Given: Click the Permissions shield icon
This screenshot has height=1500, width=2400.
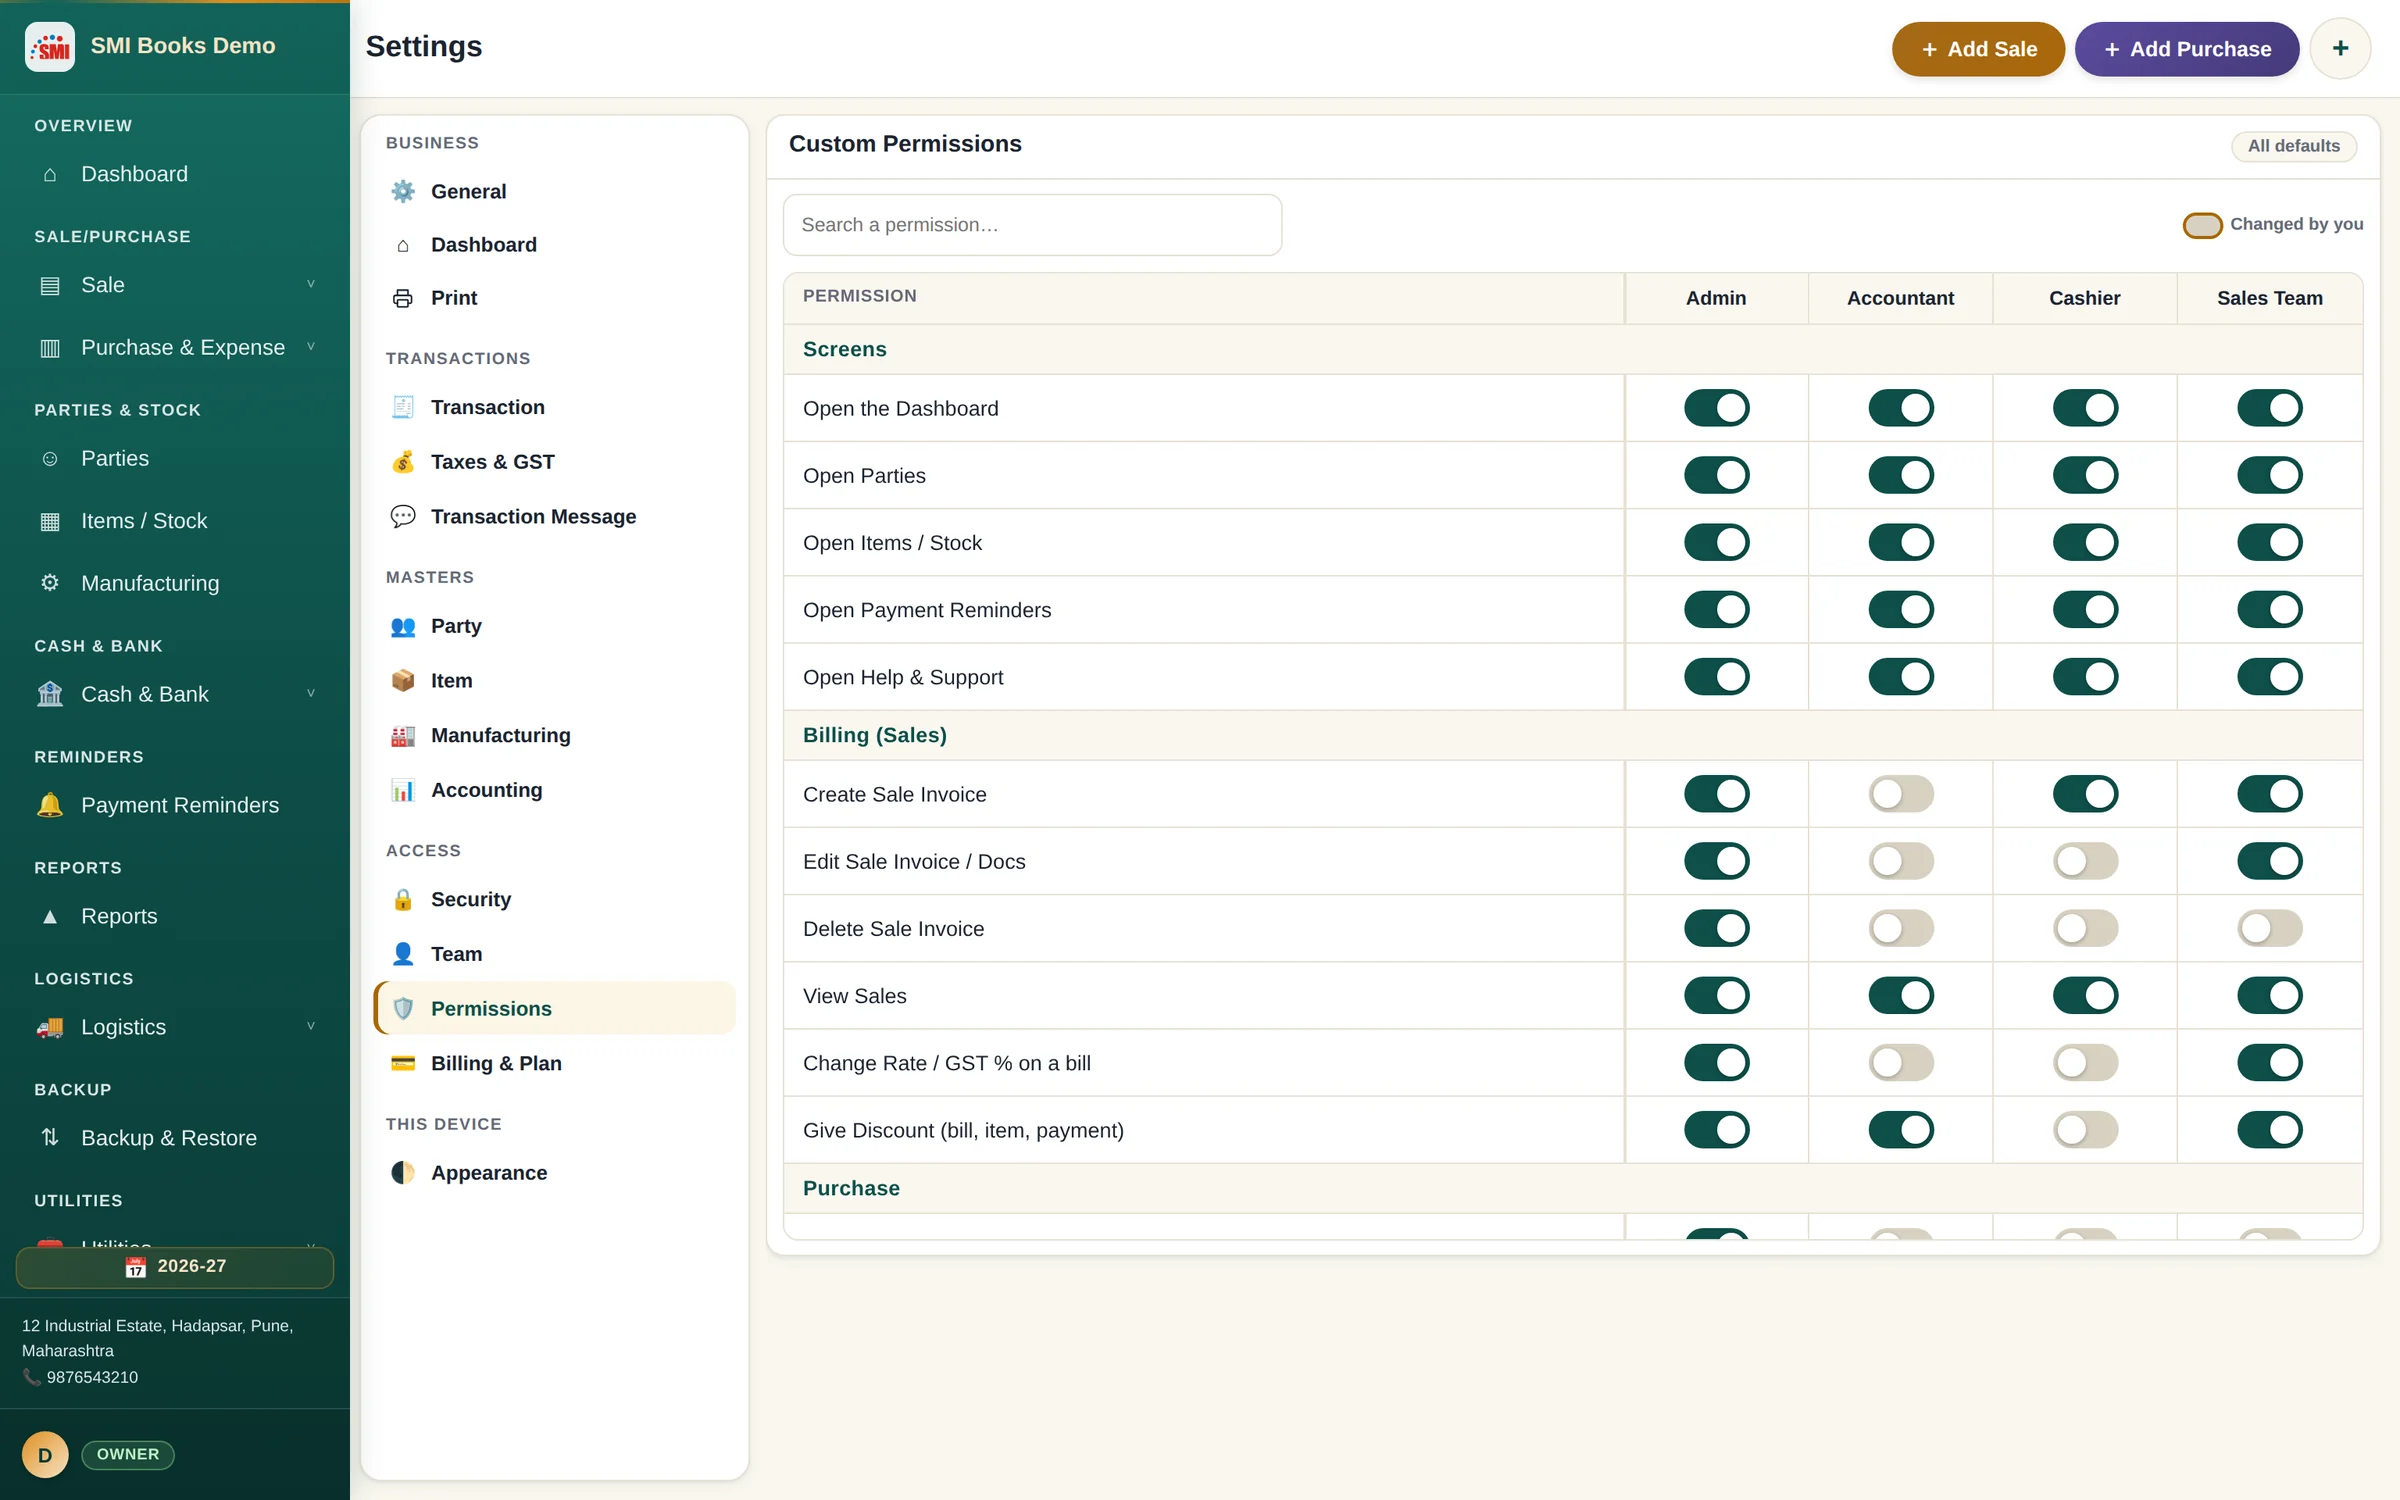Looking at the screenshot, I should 403,1008.
